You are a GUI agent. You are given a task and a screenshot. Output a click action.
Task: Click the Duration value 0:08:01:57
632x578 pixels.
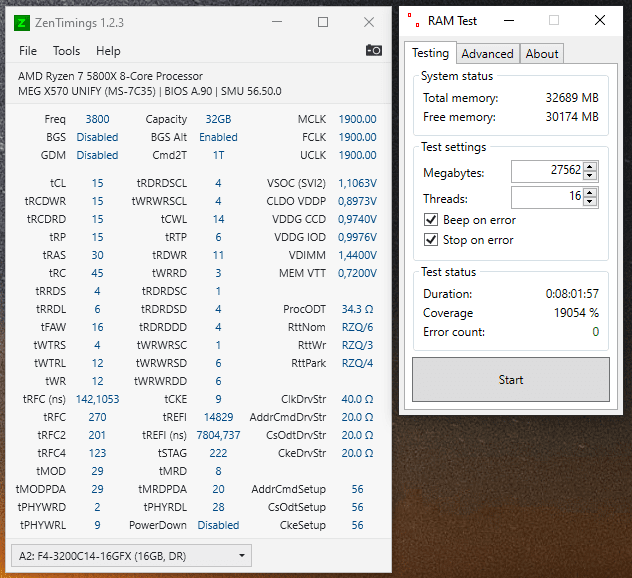pyautogui.click(x=572, y=294)
